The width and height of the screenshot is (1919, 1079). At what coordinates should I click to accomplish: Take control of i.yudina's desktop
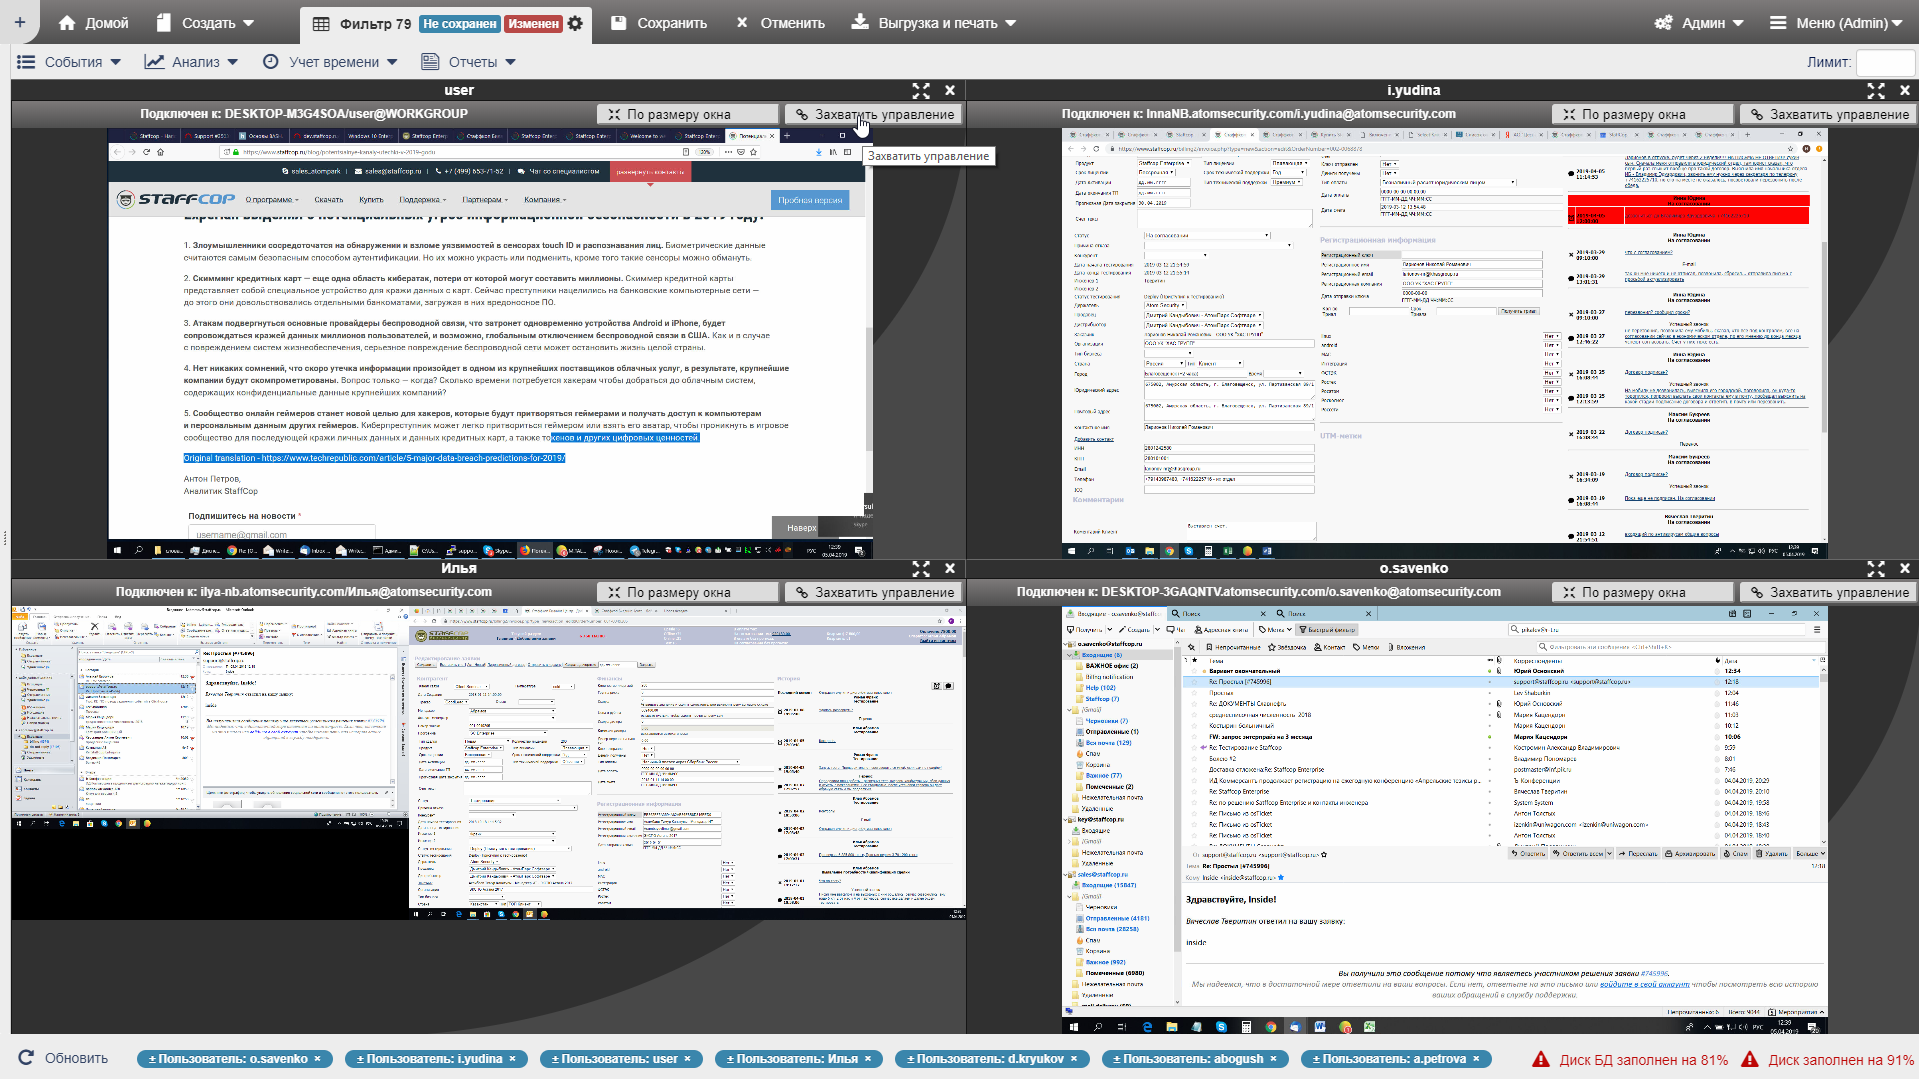click(x=1829, y=115)
